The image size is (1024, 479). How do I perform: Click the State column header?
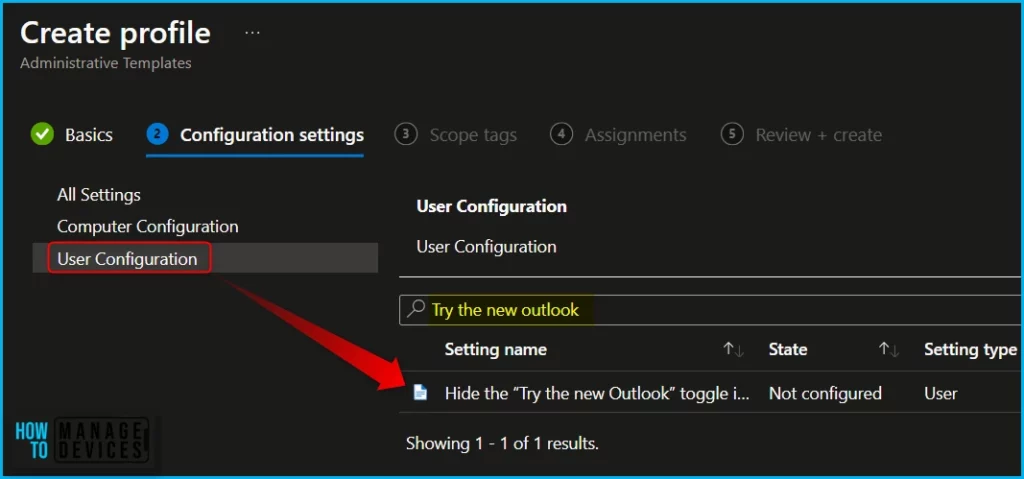[x=788, y=350]
